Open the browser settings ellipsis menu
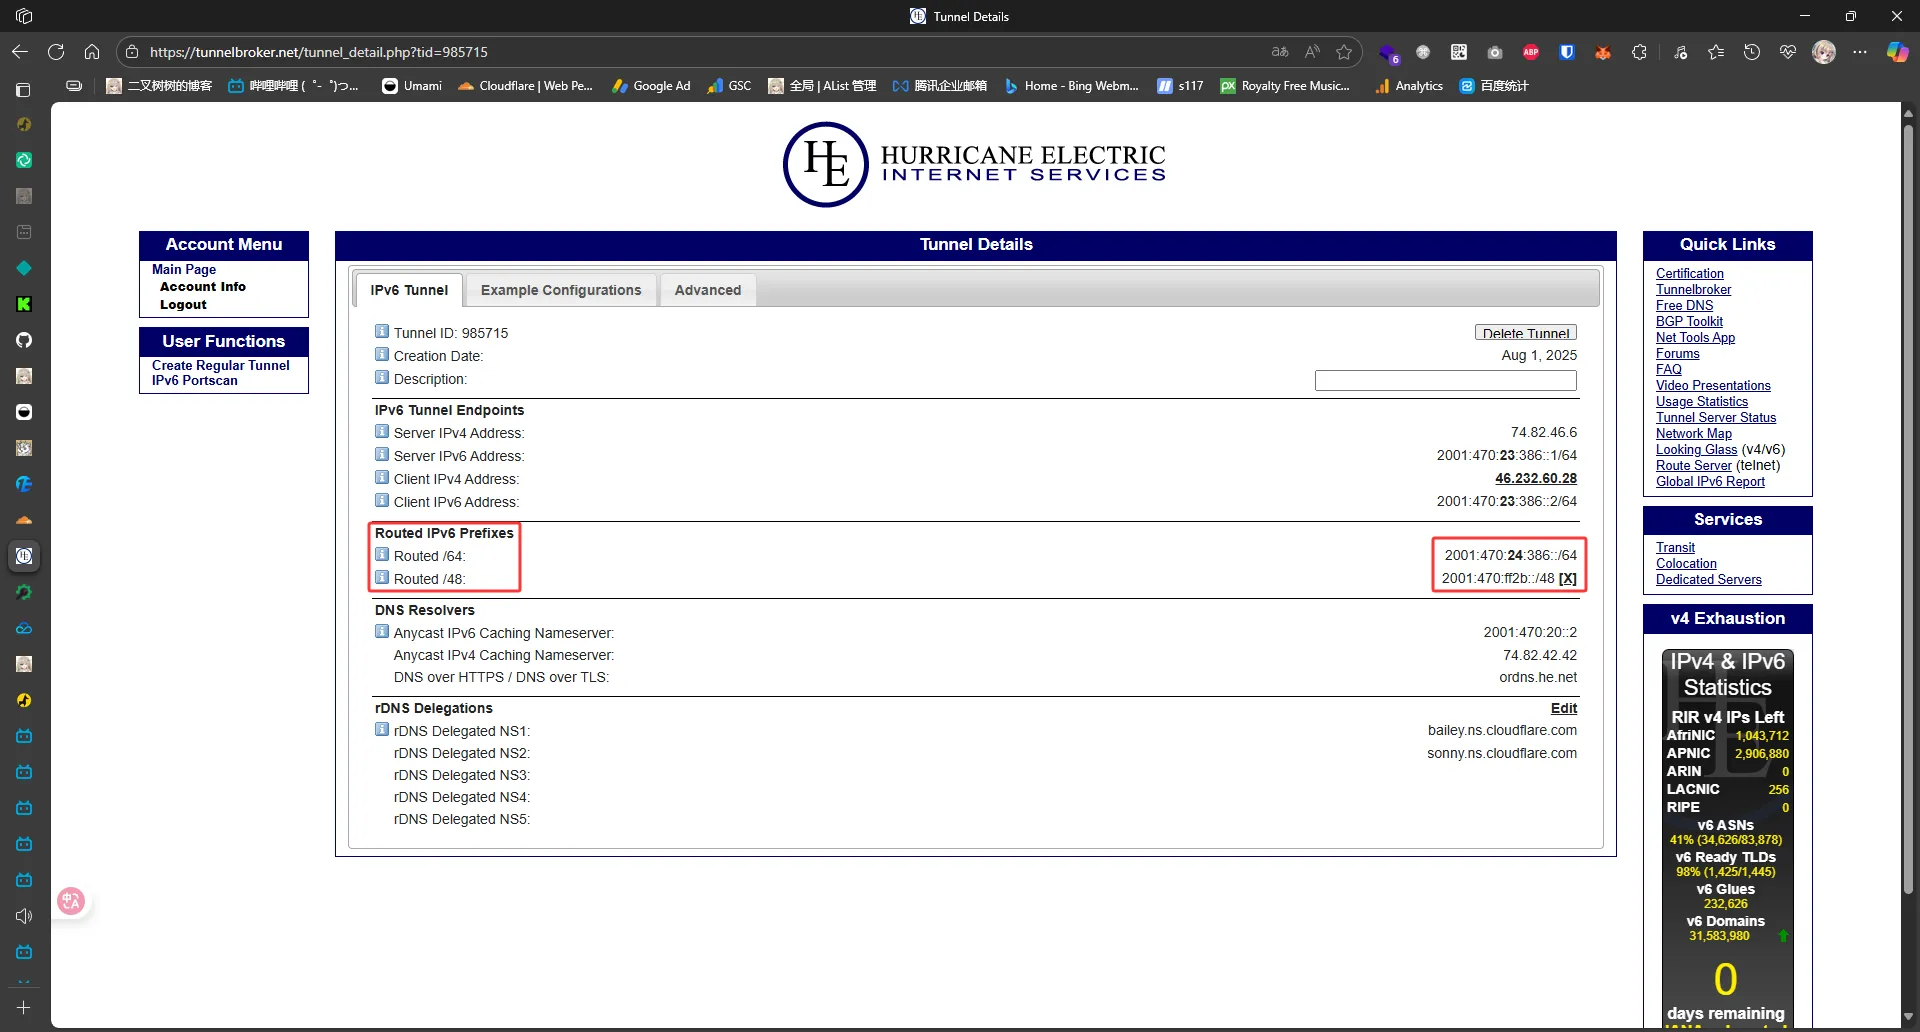Viewport: 1920px width, 1032px height. (1859, 52)
